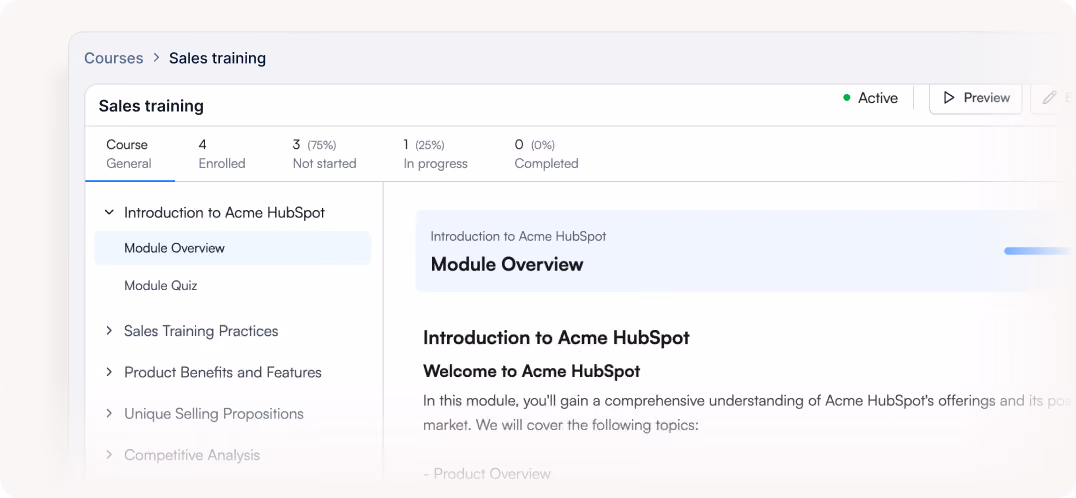Click the pencil edit icon
The width and height of the screenshot is (1076, 498).
(1049, 98)
